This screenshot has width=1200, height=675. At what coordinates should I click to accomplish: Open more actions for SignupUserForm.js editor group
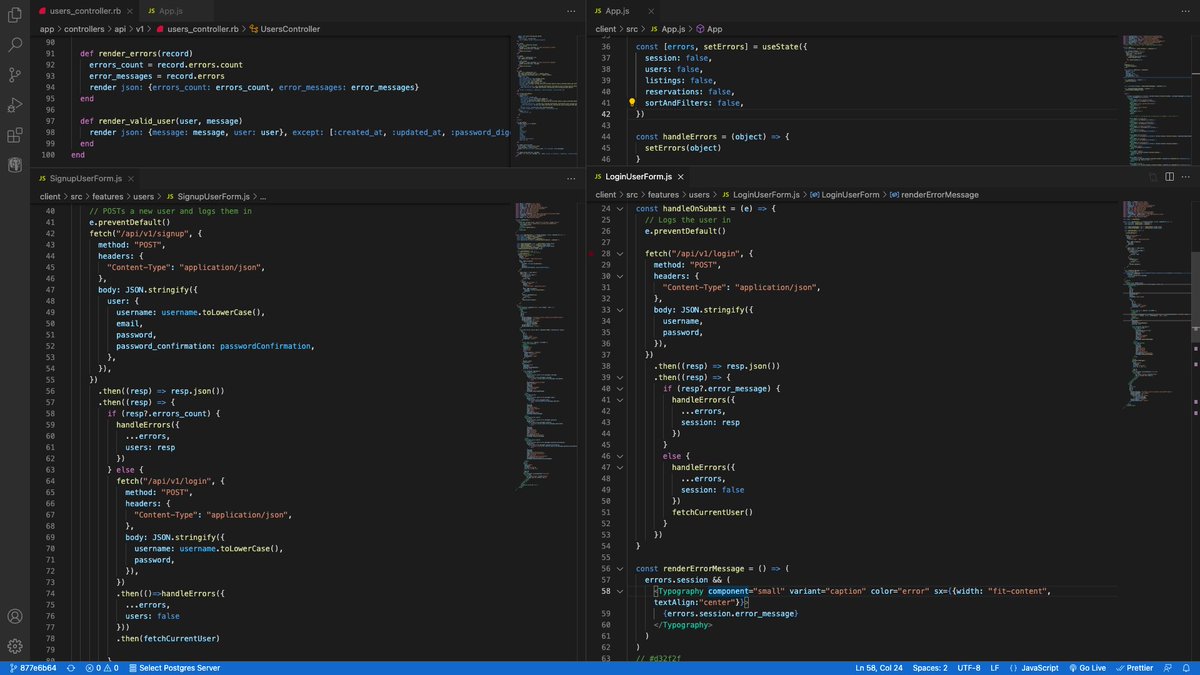click(x=572, y=177)
